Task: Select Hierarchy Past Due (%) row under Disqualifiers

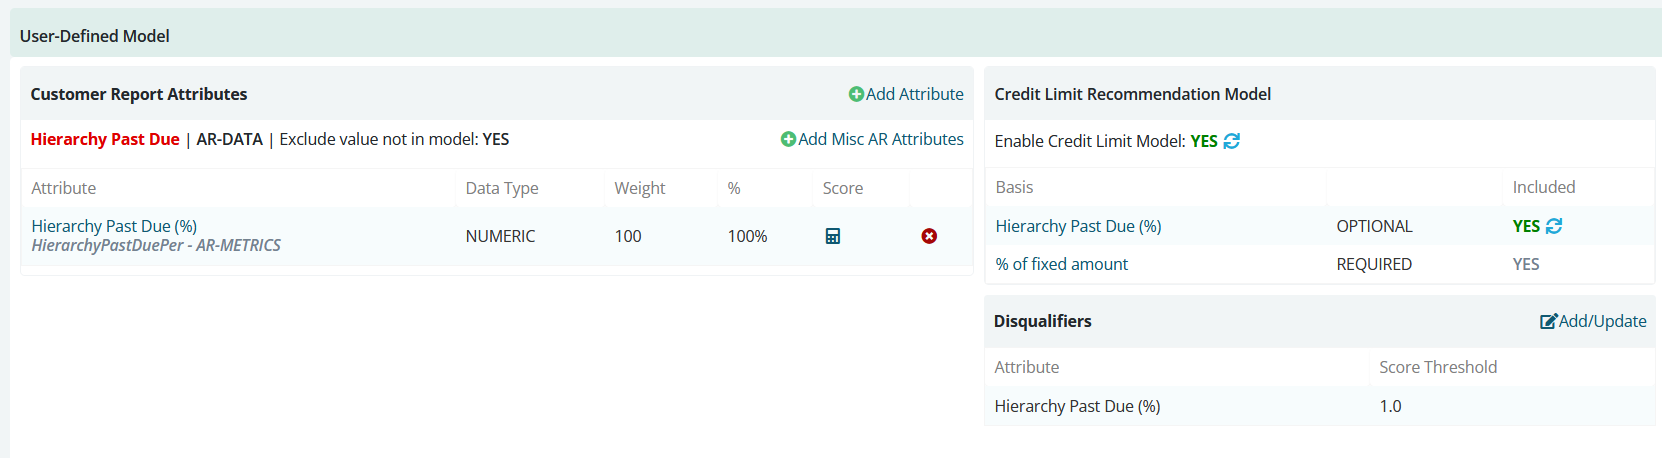Action: 1319,406
